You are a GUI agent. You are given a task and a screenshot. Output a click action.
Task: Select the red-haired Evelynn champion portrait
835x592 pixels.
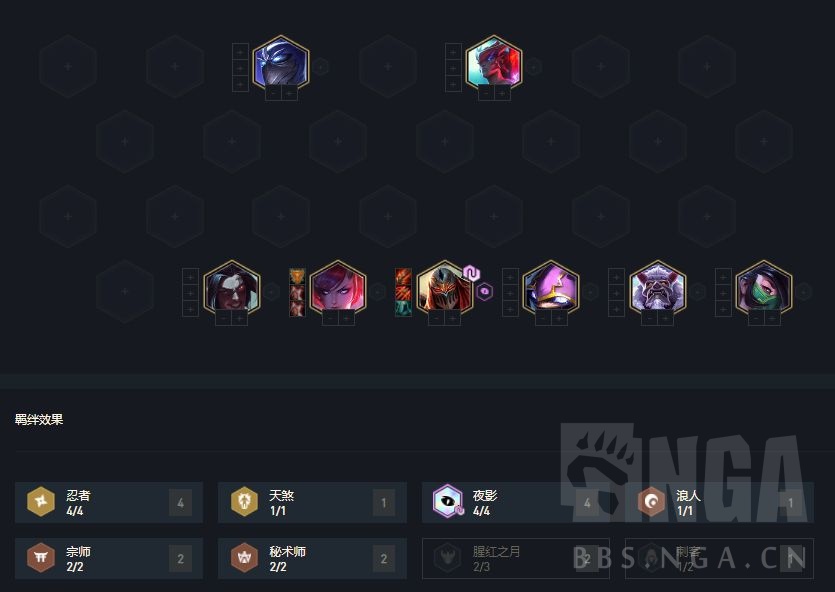click(338, 288)
